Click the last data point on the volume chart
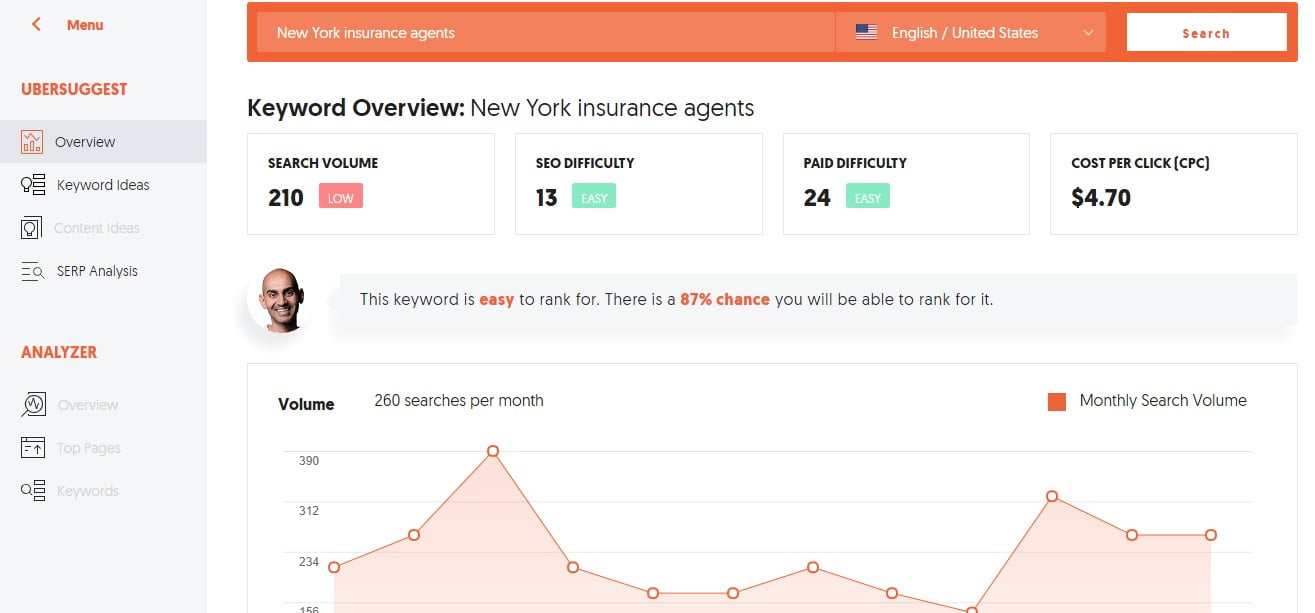 tap(1211, 535)
